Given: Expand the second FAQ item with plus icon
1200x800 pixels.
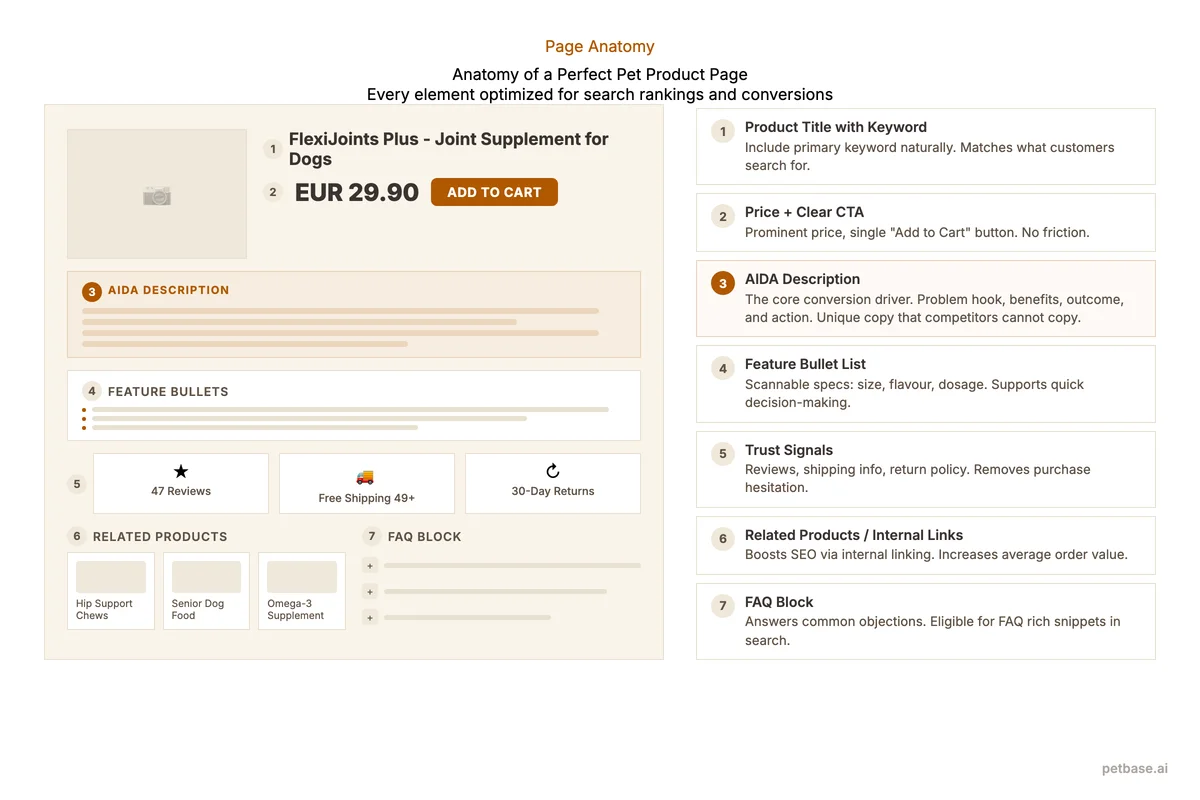Looking at the screenshot, I should click(x=370, y=591).
